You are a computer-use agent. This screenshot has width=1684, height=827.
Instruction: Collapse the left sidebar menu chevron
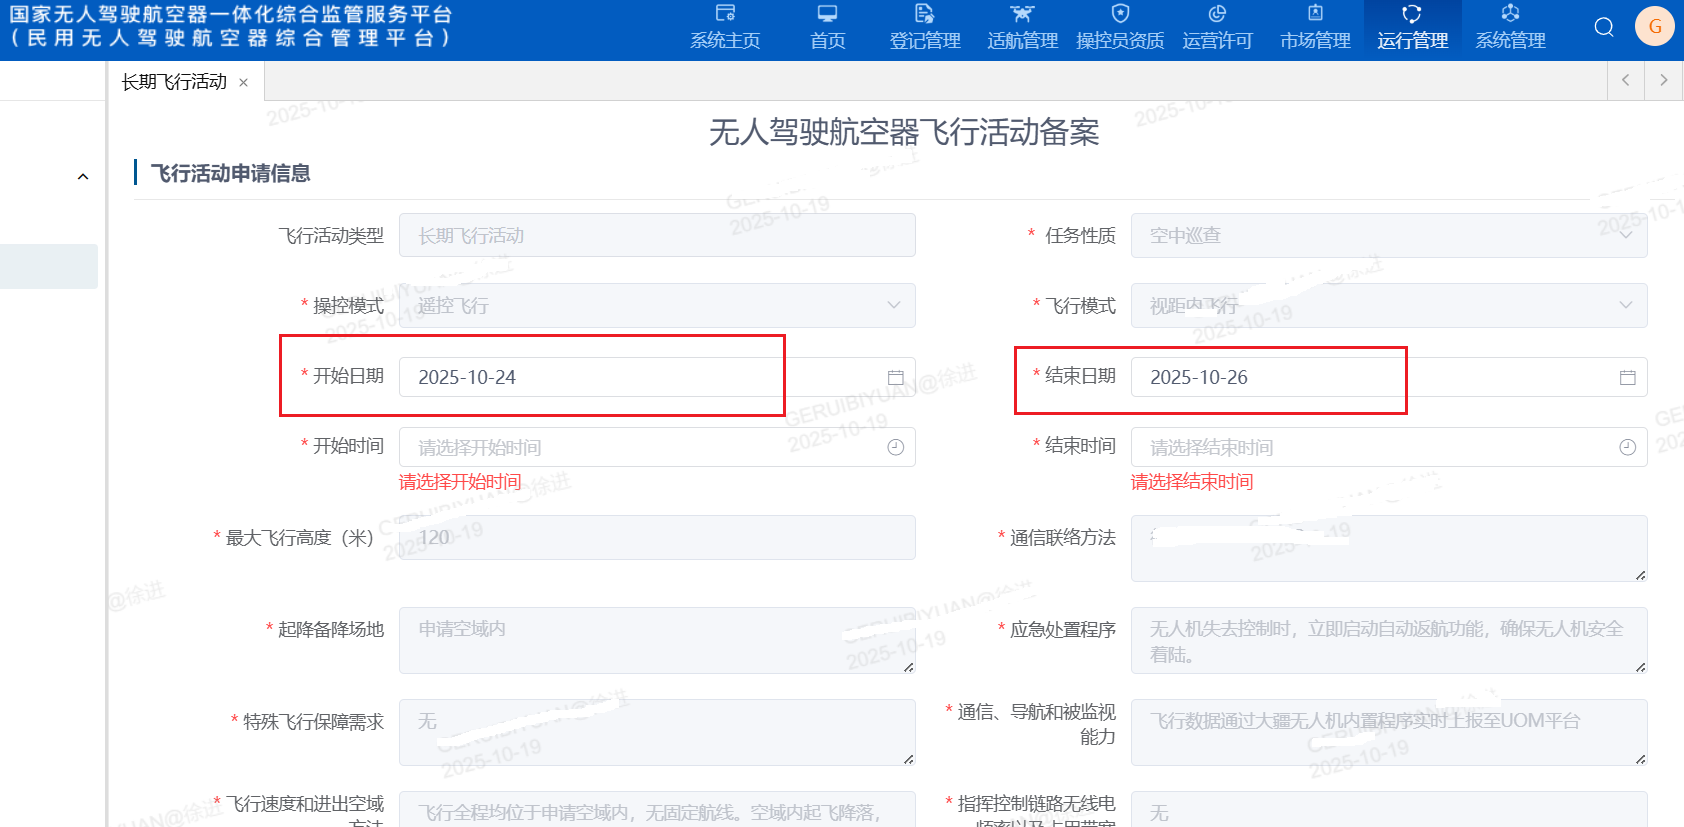[x=83, y=177]
